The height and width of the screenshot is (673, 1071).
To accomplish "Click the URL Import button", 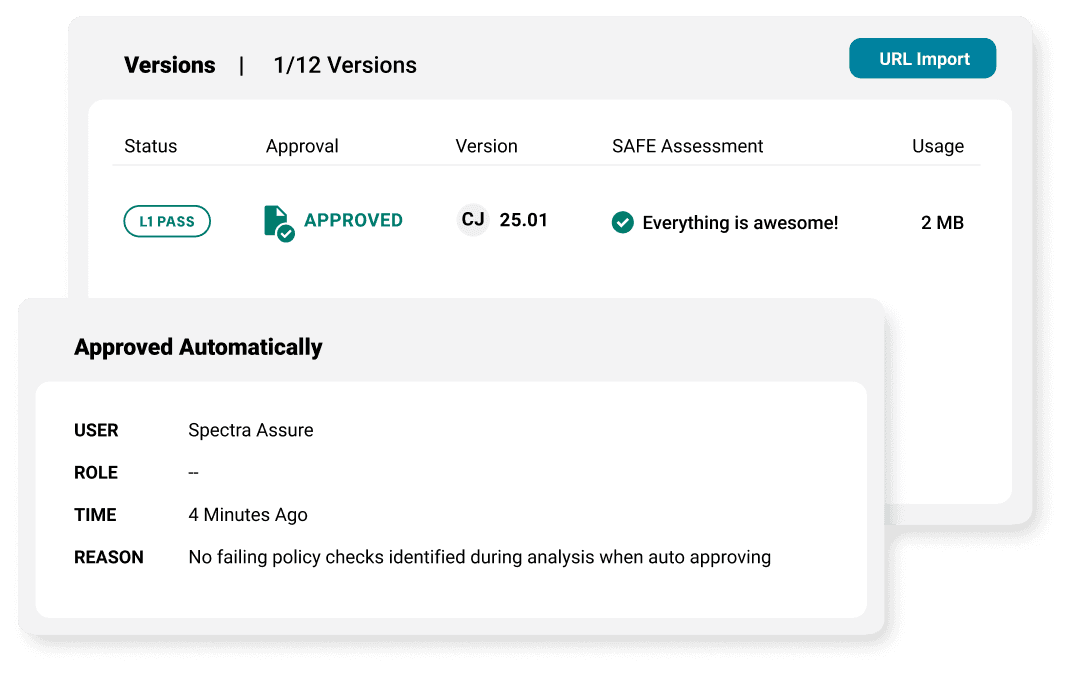I will [x=922, y=58].
